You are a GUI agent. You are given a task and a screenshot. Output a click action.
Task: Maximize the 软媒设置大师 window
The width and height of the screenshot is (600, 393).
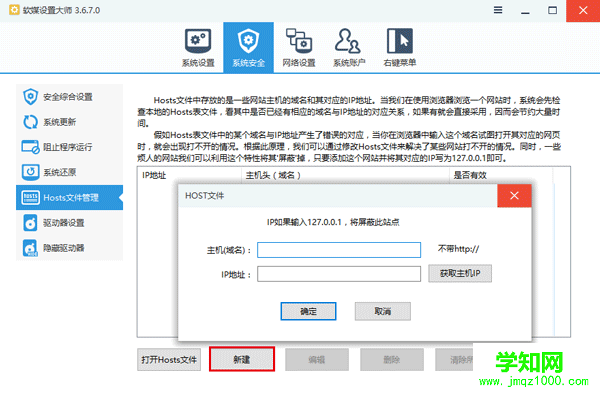coord(552,10)
